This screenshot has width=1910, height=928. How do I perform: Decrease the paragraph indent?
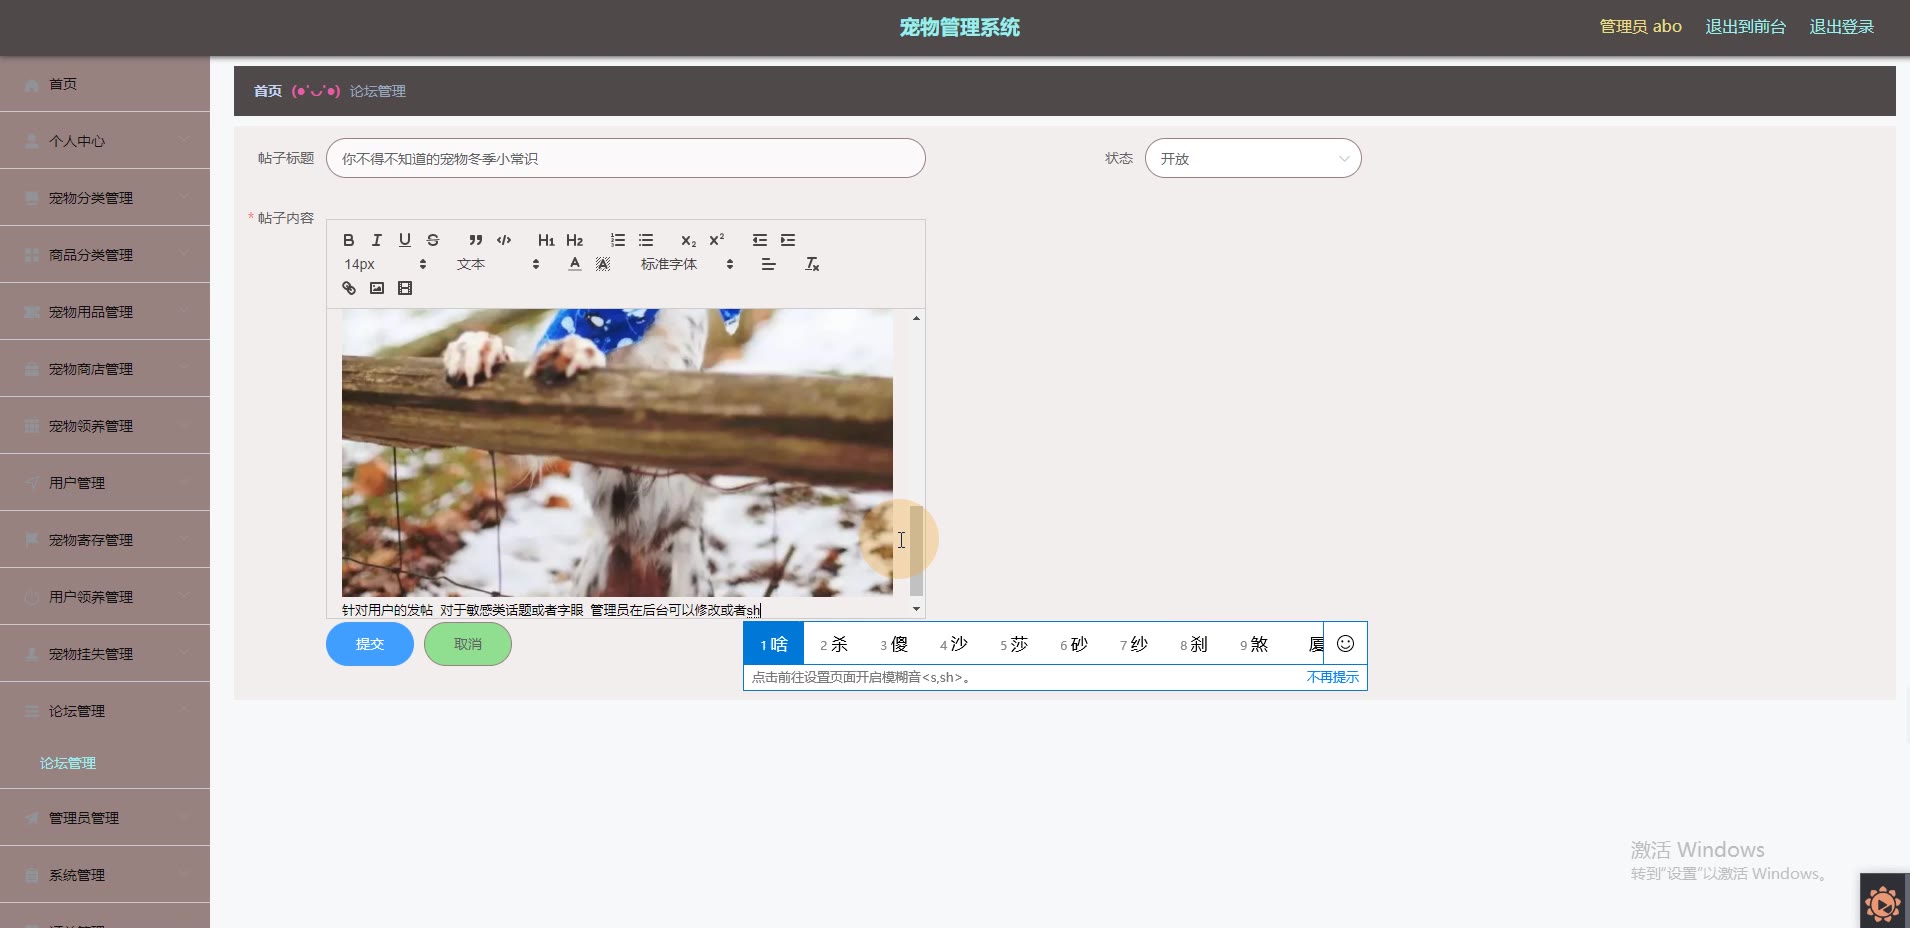[759, 240]
